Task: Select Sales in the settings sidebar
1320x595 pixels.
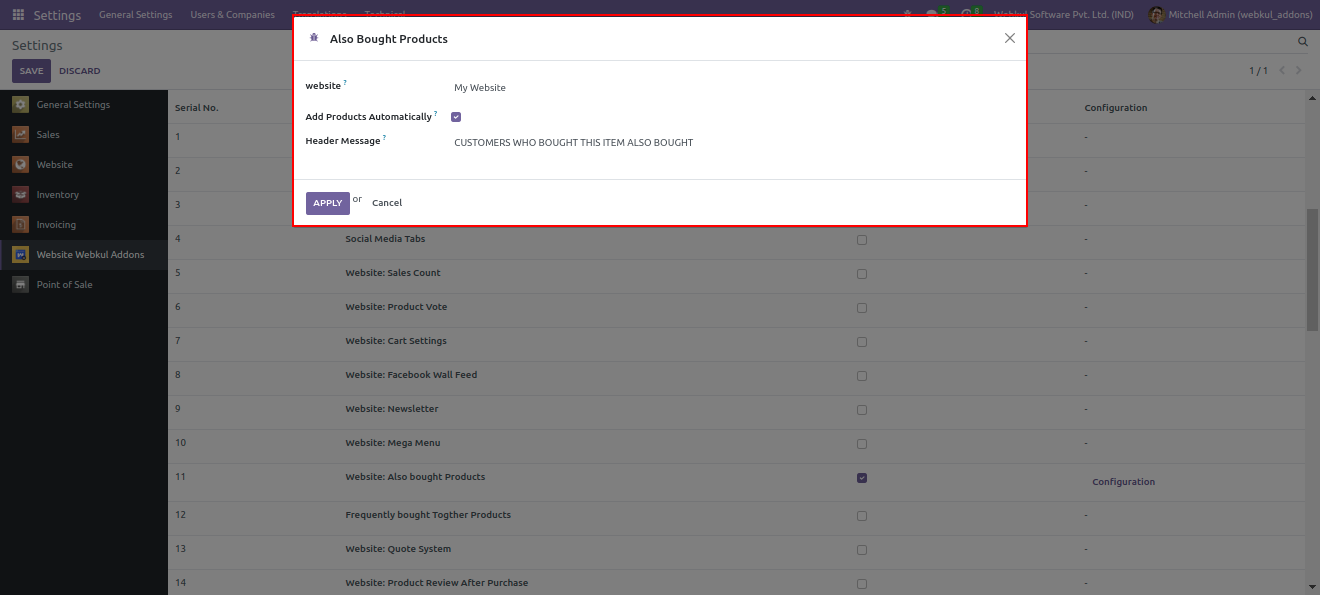Action: pyautogui.click(x=48, y=135)
